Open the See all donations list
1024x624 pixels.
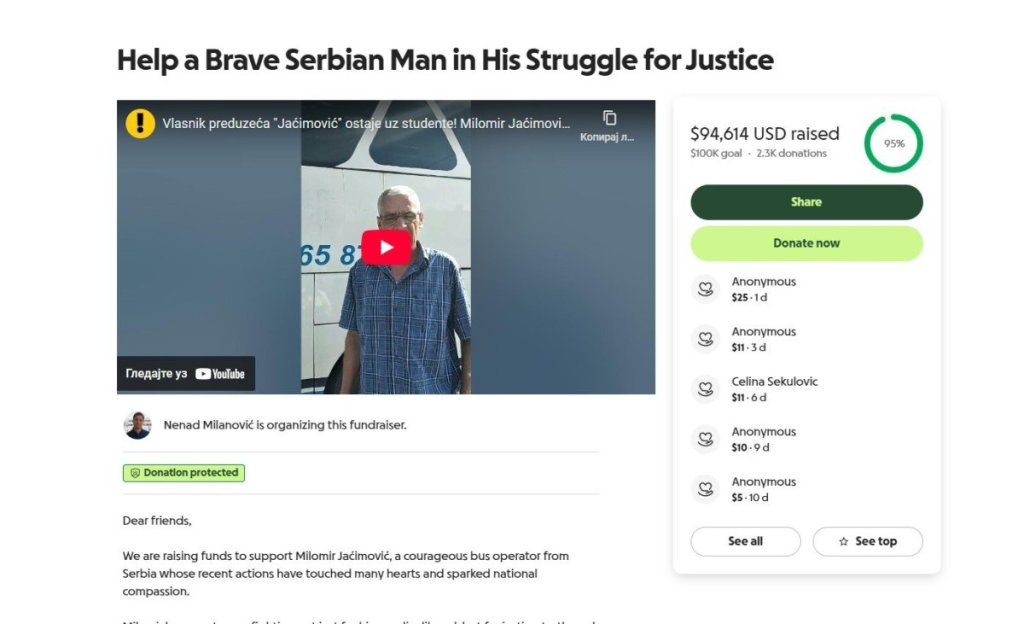(745, 541)
